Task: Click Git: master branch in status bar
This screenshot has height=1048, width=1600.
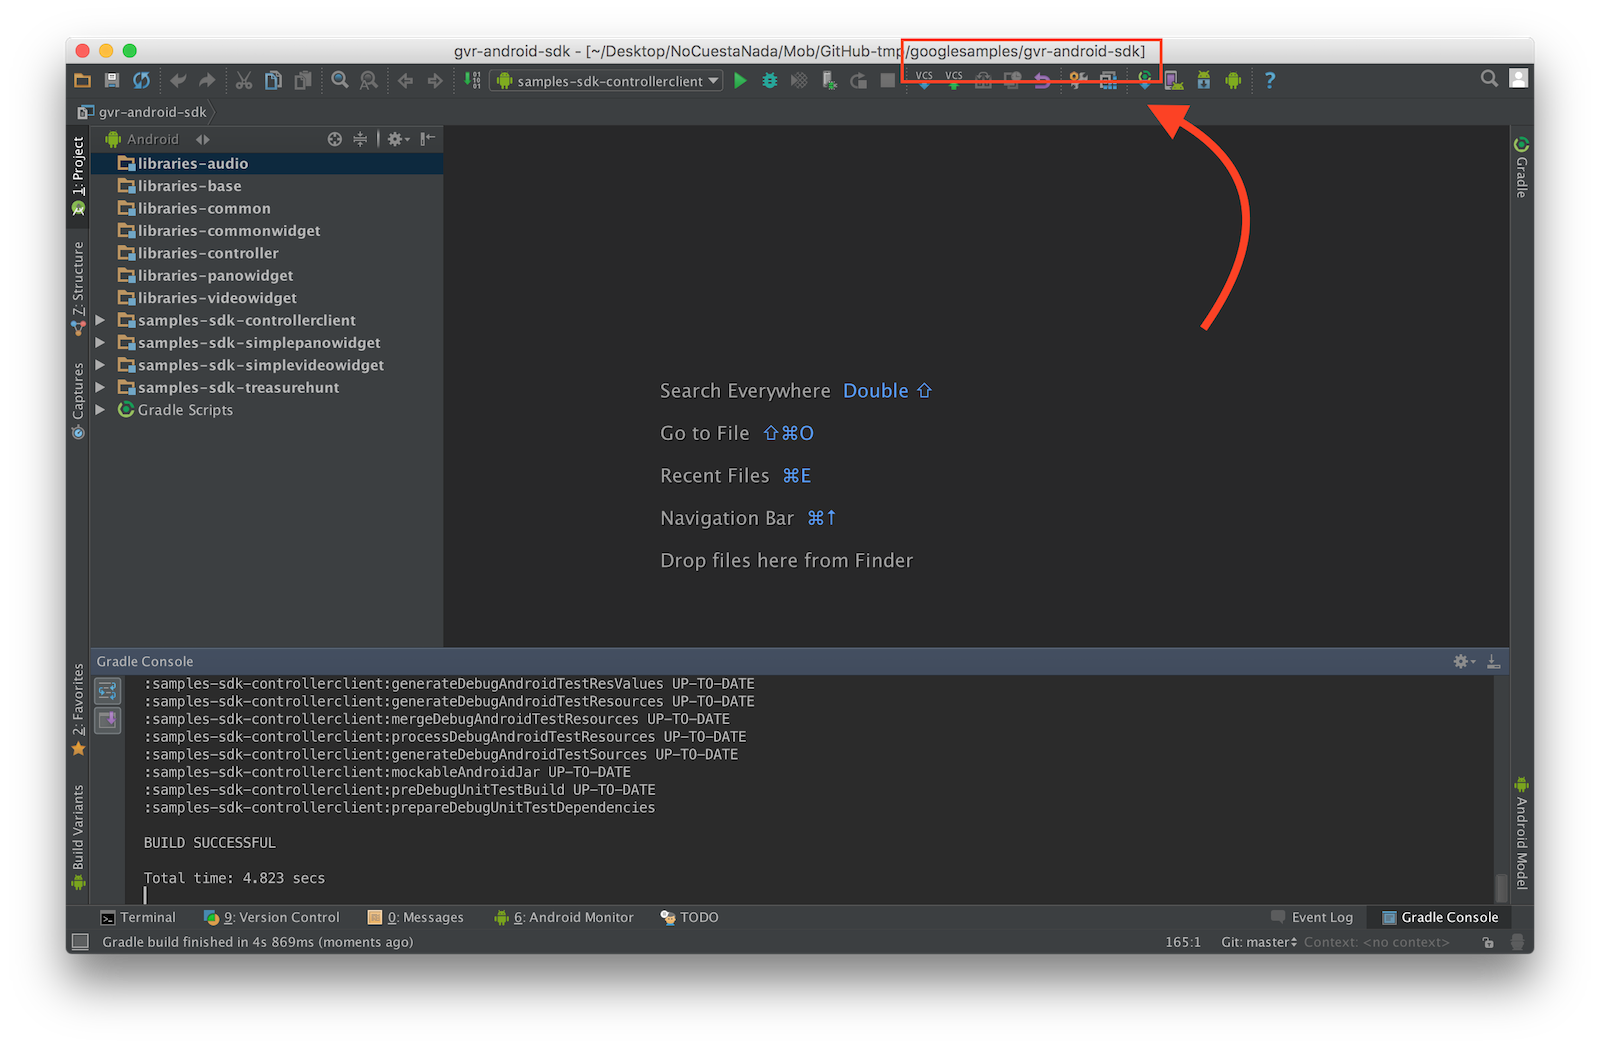Action: tap(1259, 942)
